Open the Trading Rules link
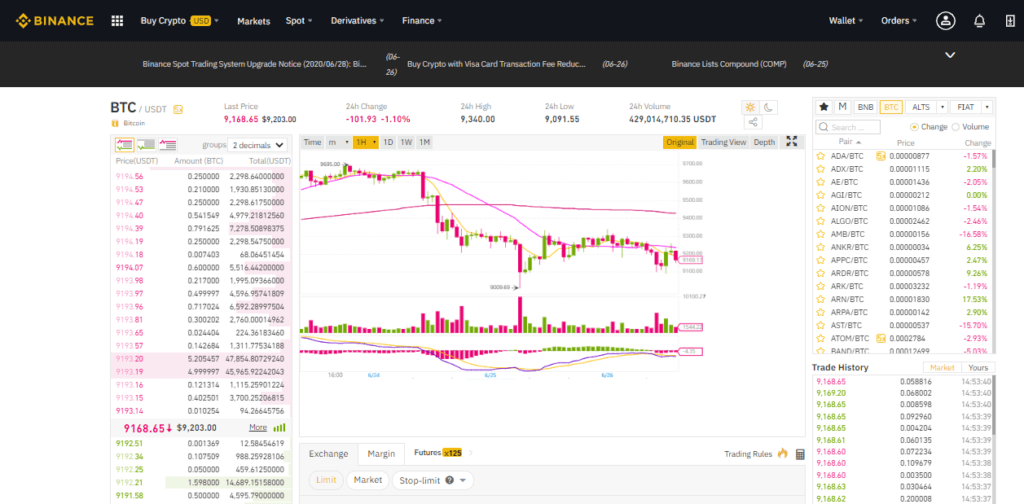Image resolution: width=1024 pixels, height=504 pixels. pyautogui.click(x=748, y=454)
